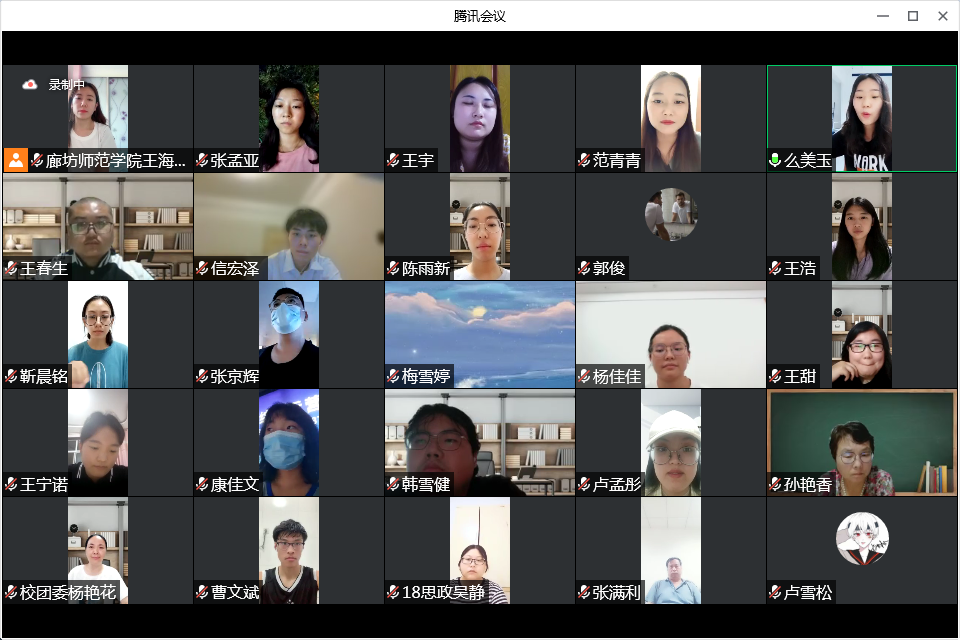Viewport: 960px width, 640px height.
Task: Click muted mic icon next to 信宏泽
Action: click(x=202, y=268)
